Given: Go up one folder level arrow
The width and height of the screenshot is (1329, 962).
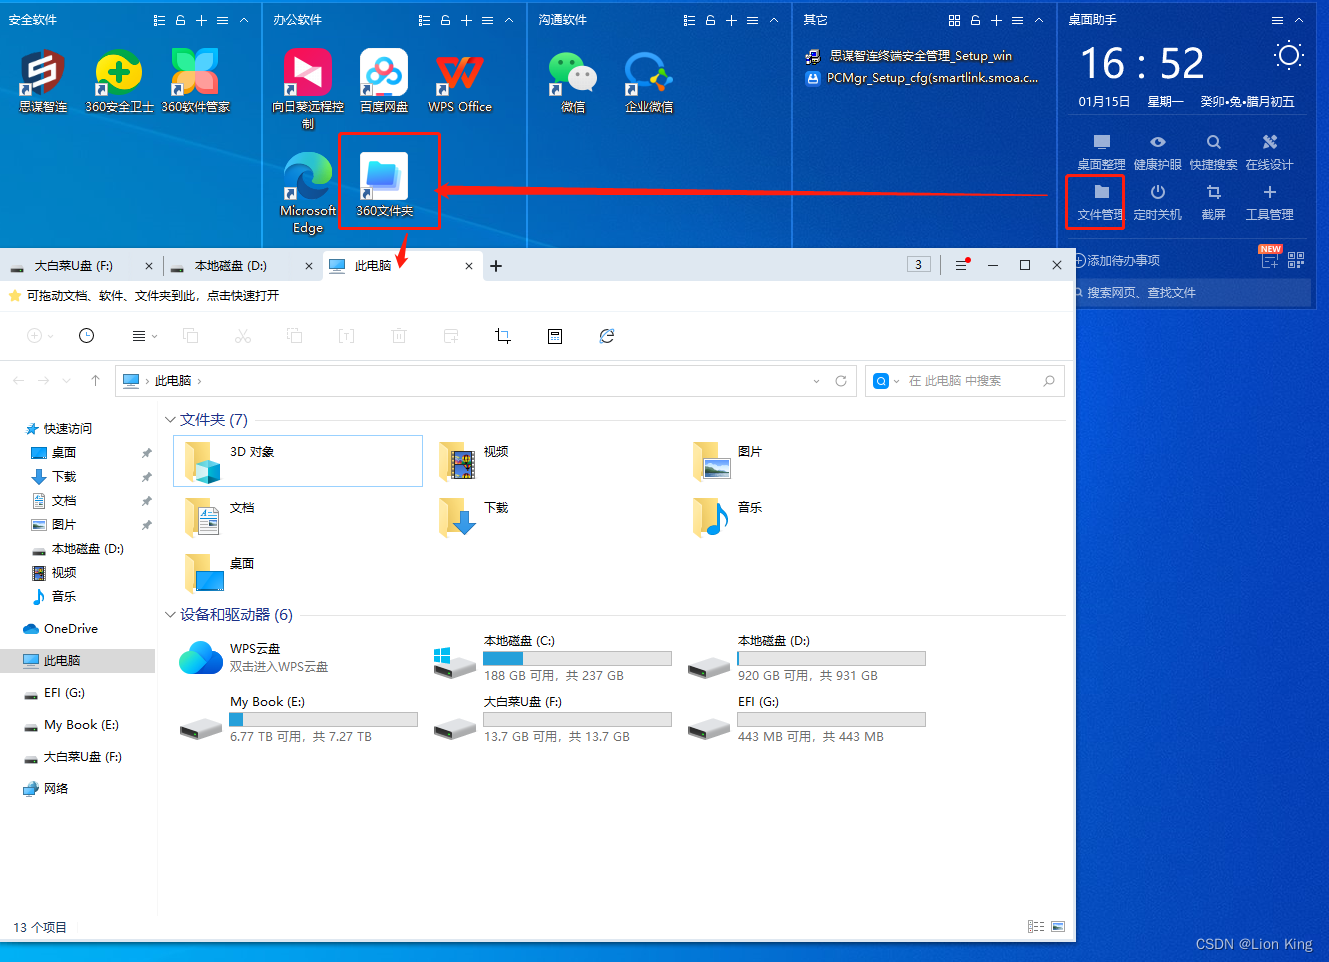Looking at the screenshot, I should click(x=95, y=380).
